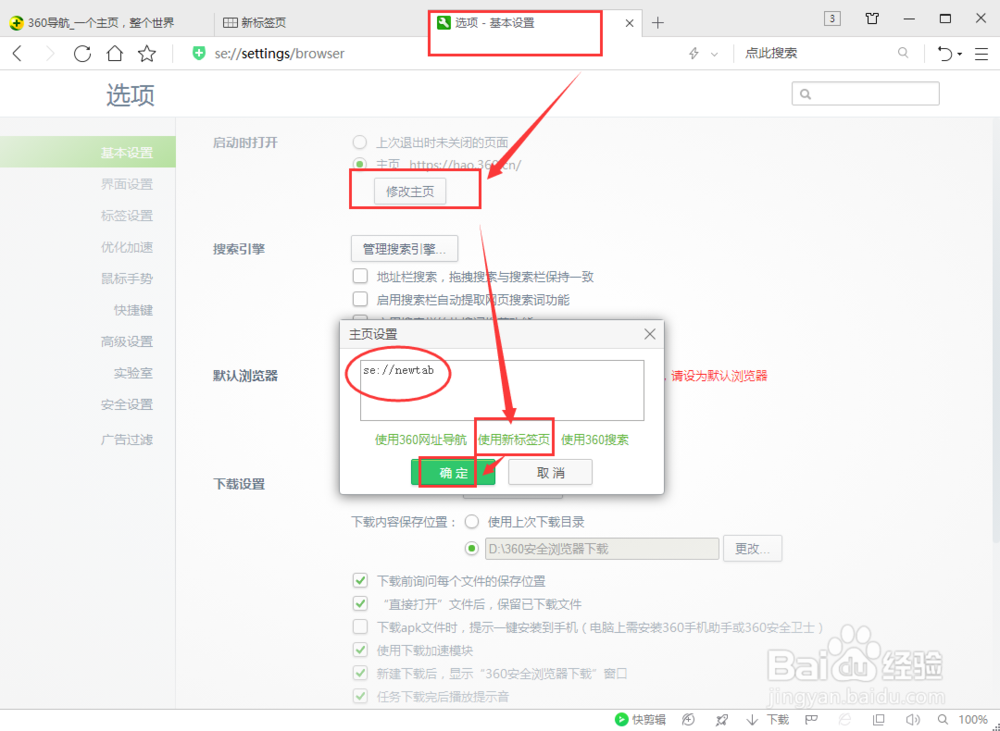Open 安全设置 in sidebar
Viewport: 1000px width, 731px height.
click(x=126, y=404)
